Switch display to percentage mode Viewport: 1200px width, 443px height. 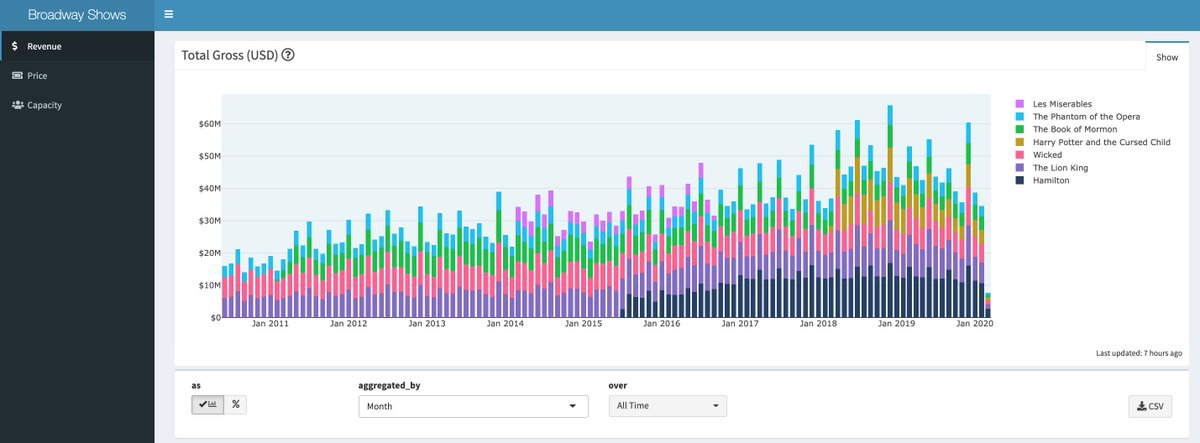(236, 404)
